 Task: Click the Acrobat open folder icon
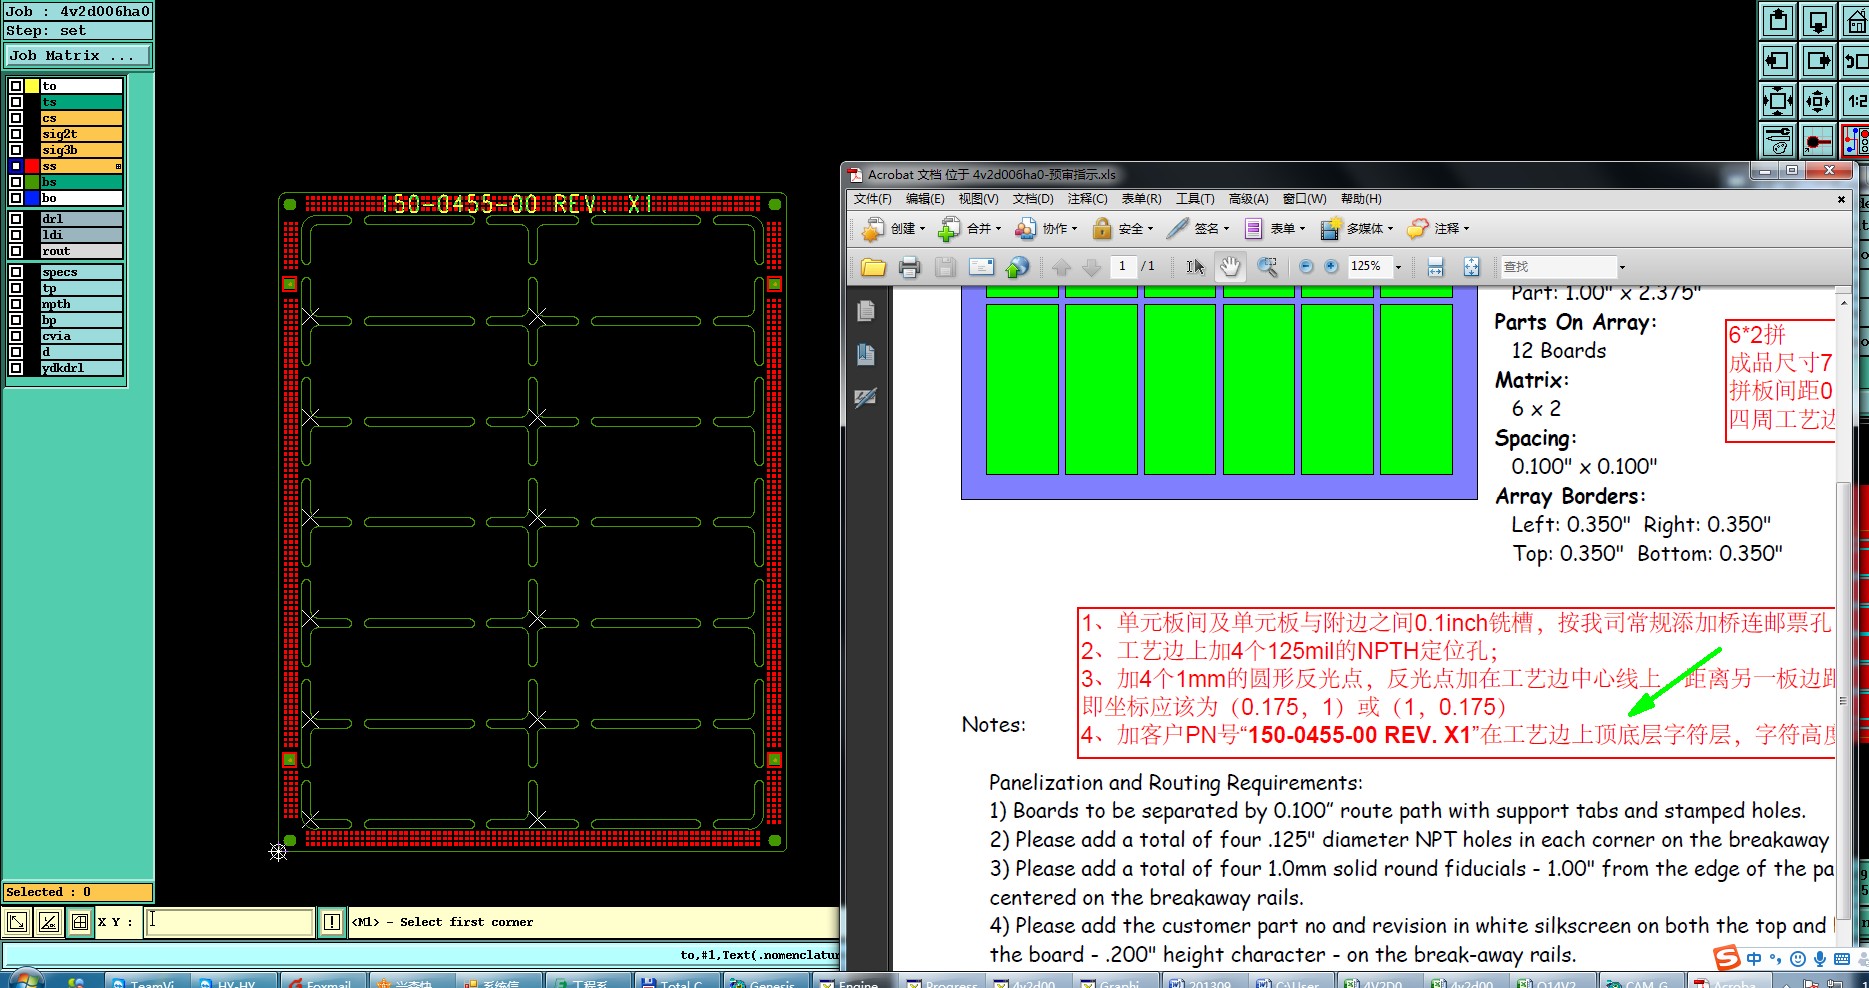[873, 267]
